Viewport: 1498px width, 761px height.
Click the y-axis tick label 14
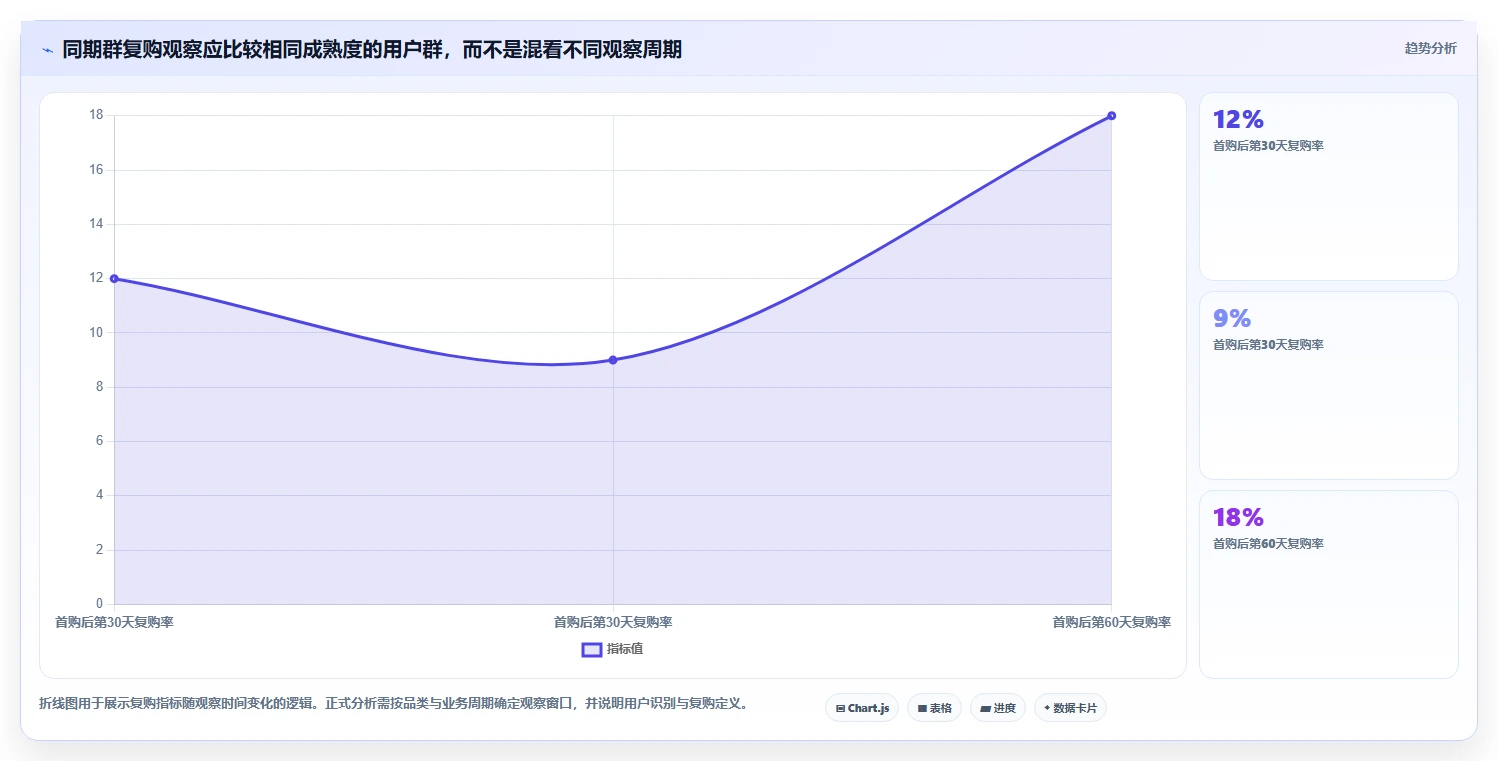click(x=96, y=224)
